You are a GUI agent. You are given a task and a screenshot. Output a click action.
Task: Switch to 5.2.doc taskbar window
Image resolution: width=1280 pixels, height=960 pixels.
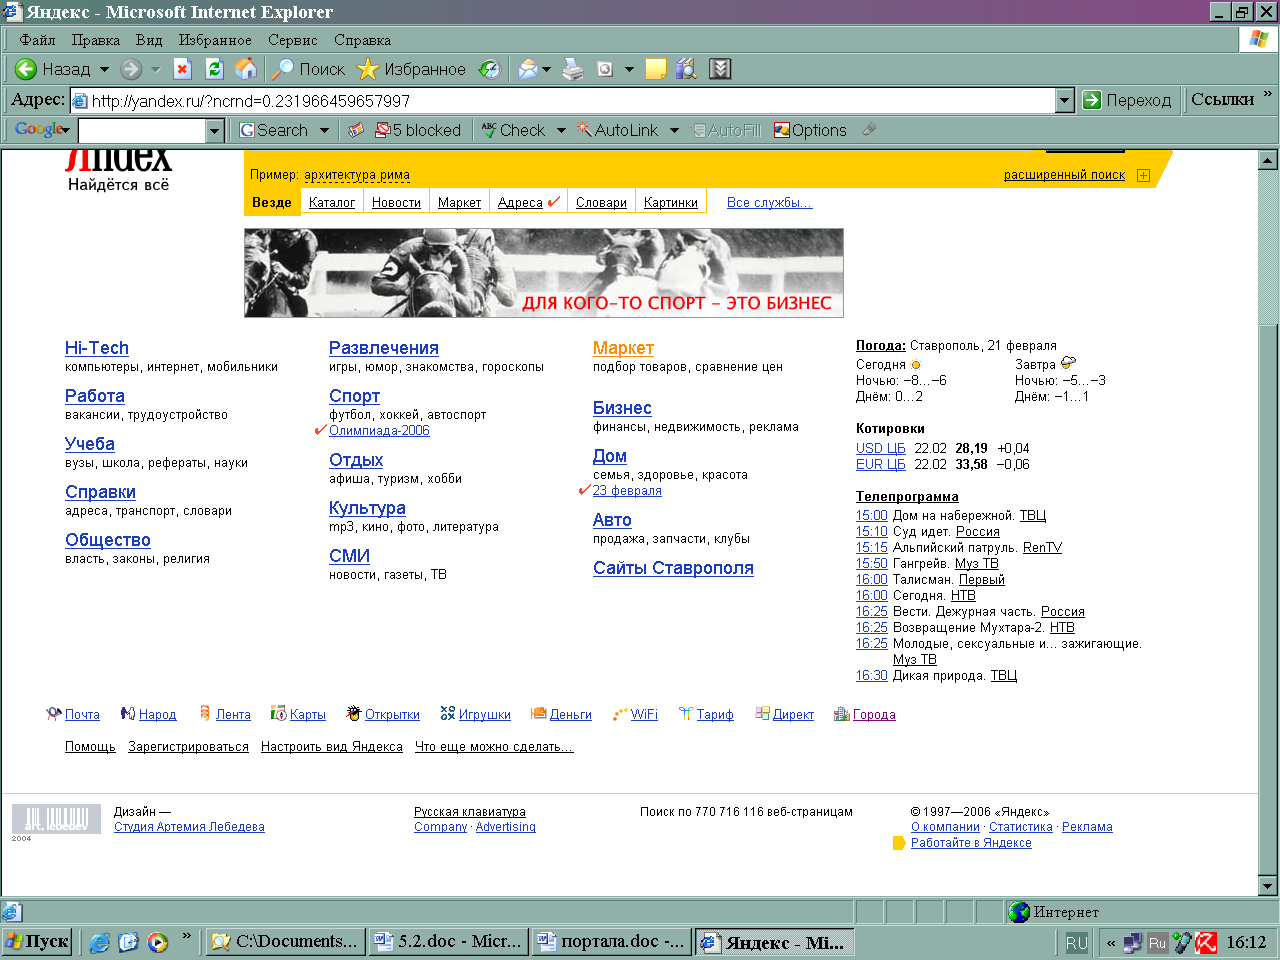[x=447, y=941]
